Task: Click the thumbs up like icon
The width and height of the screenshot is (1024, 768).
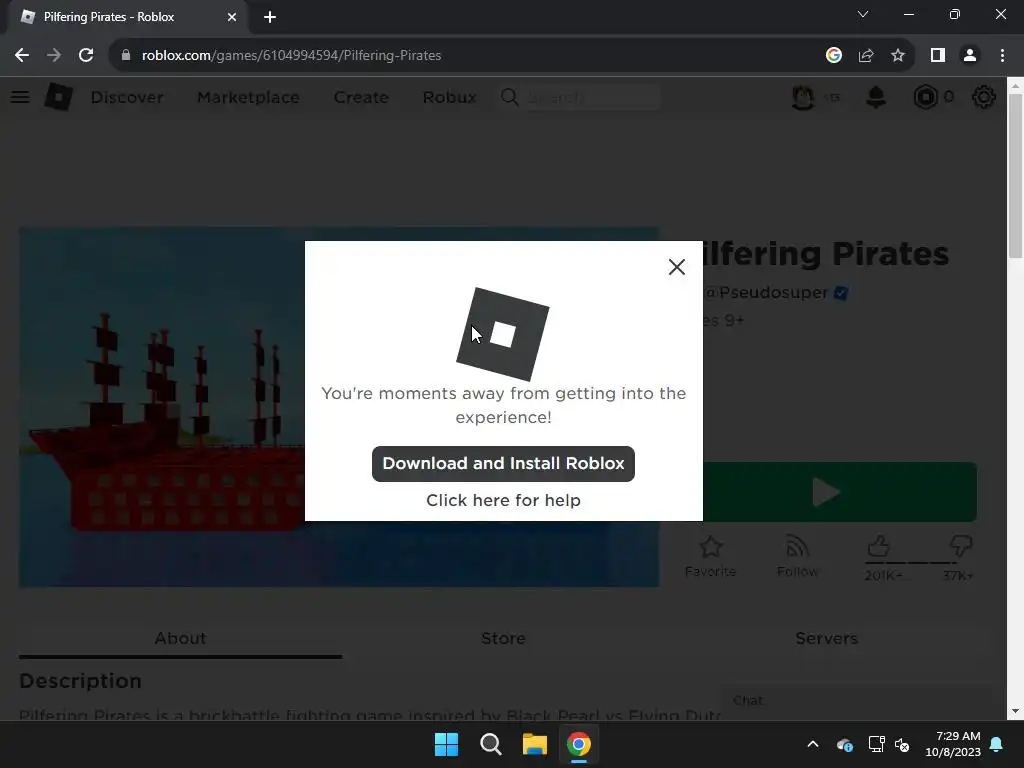Action: click(x=878, y=546)
